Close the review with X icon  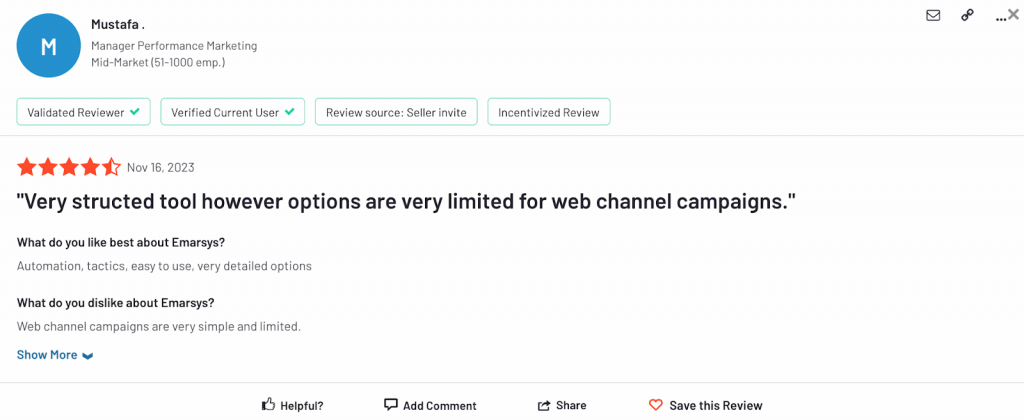1015,14
